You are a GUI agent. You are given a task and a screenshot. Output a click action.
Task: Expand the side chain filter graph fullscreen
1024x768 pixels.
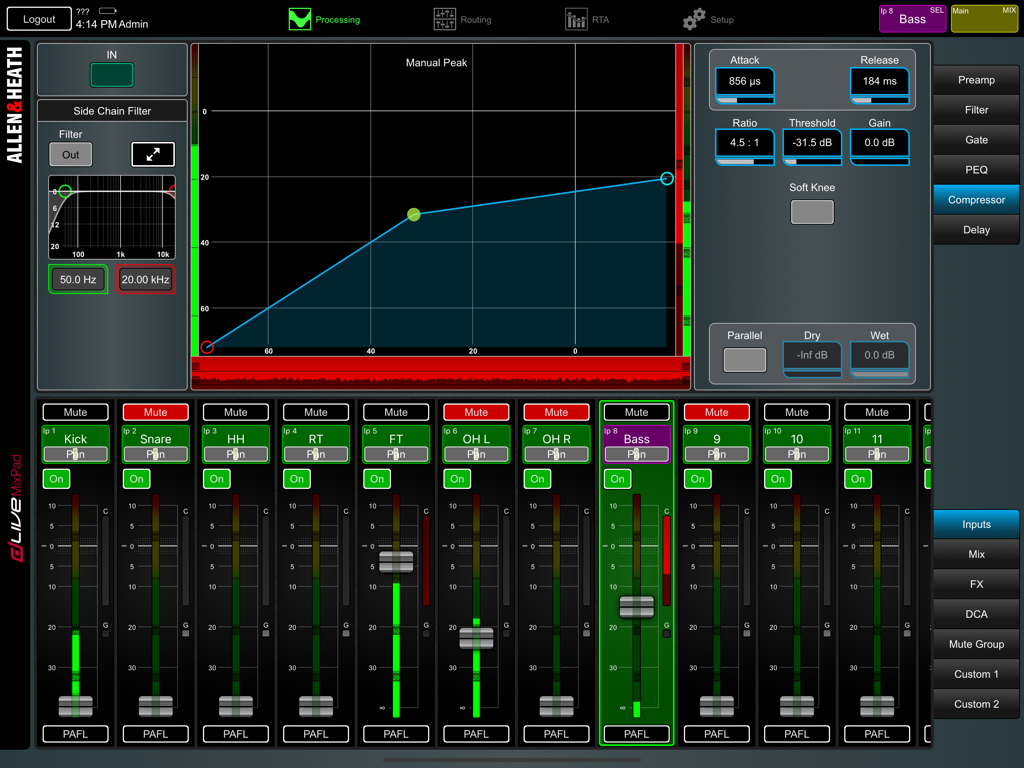tap(152, 154)
